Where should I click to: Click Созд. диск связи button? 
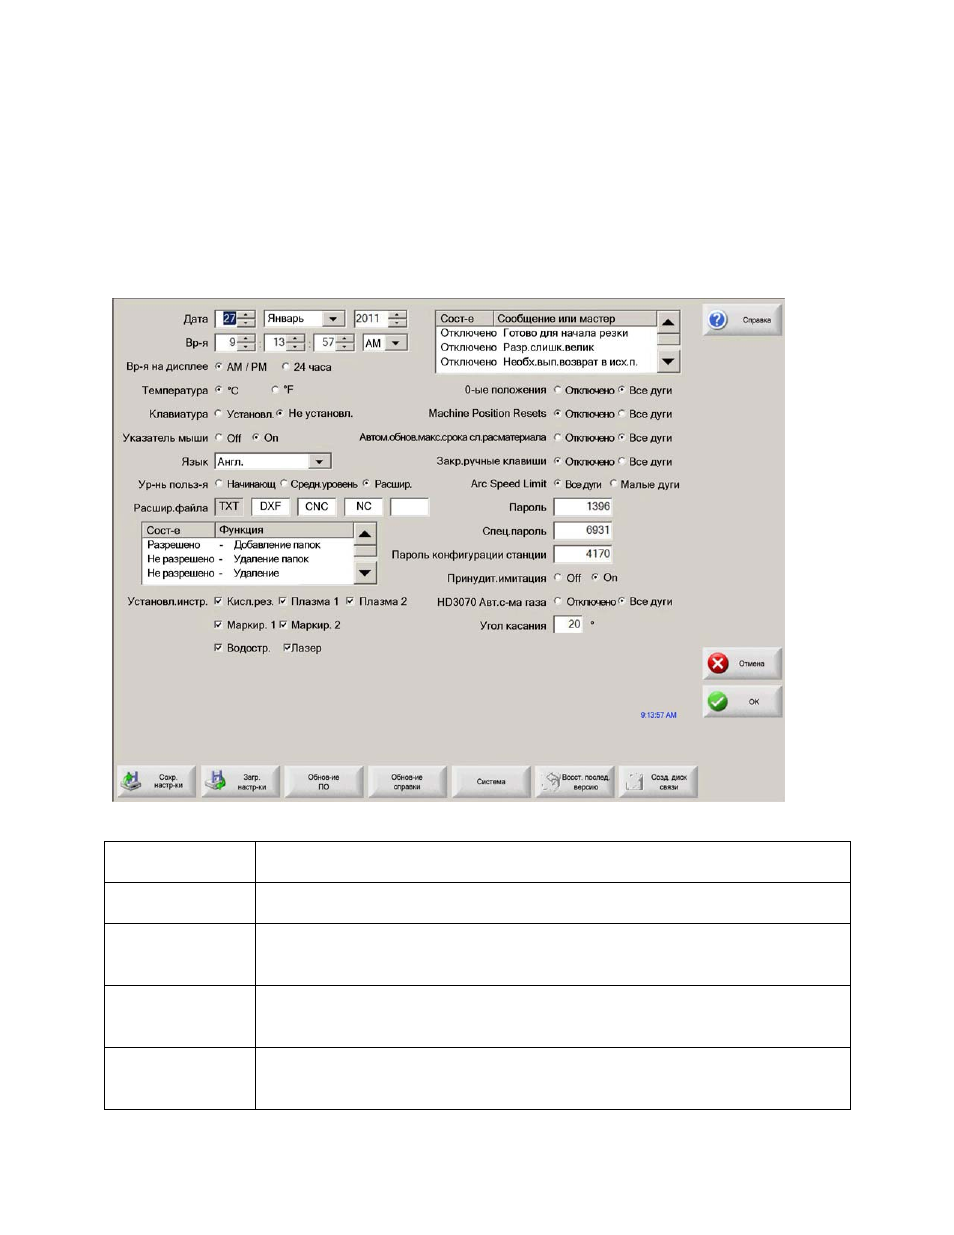tap(658, 782)
